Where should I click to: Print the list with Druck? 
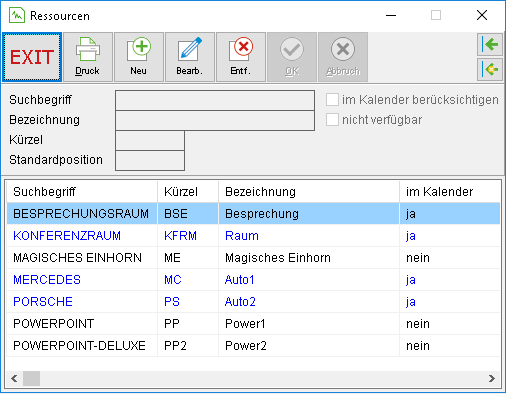point(88,57)
